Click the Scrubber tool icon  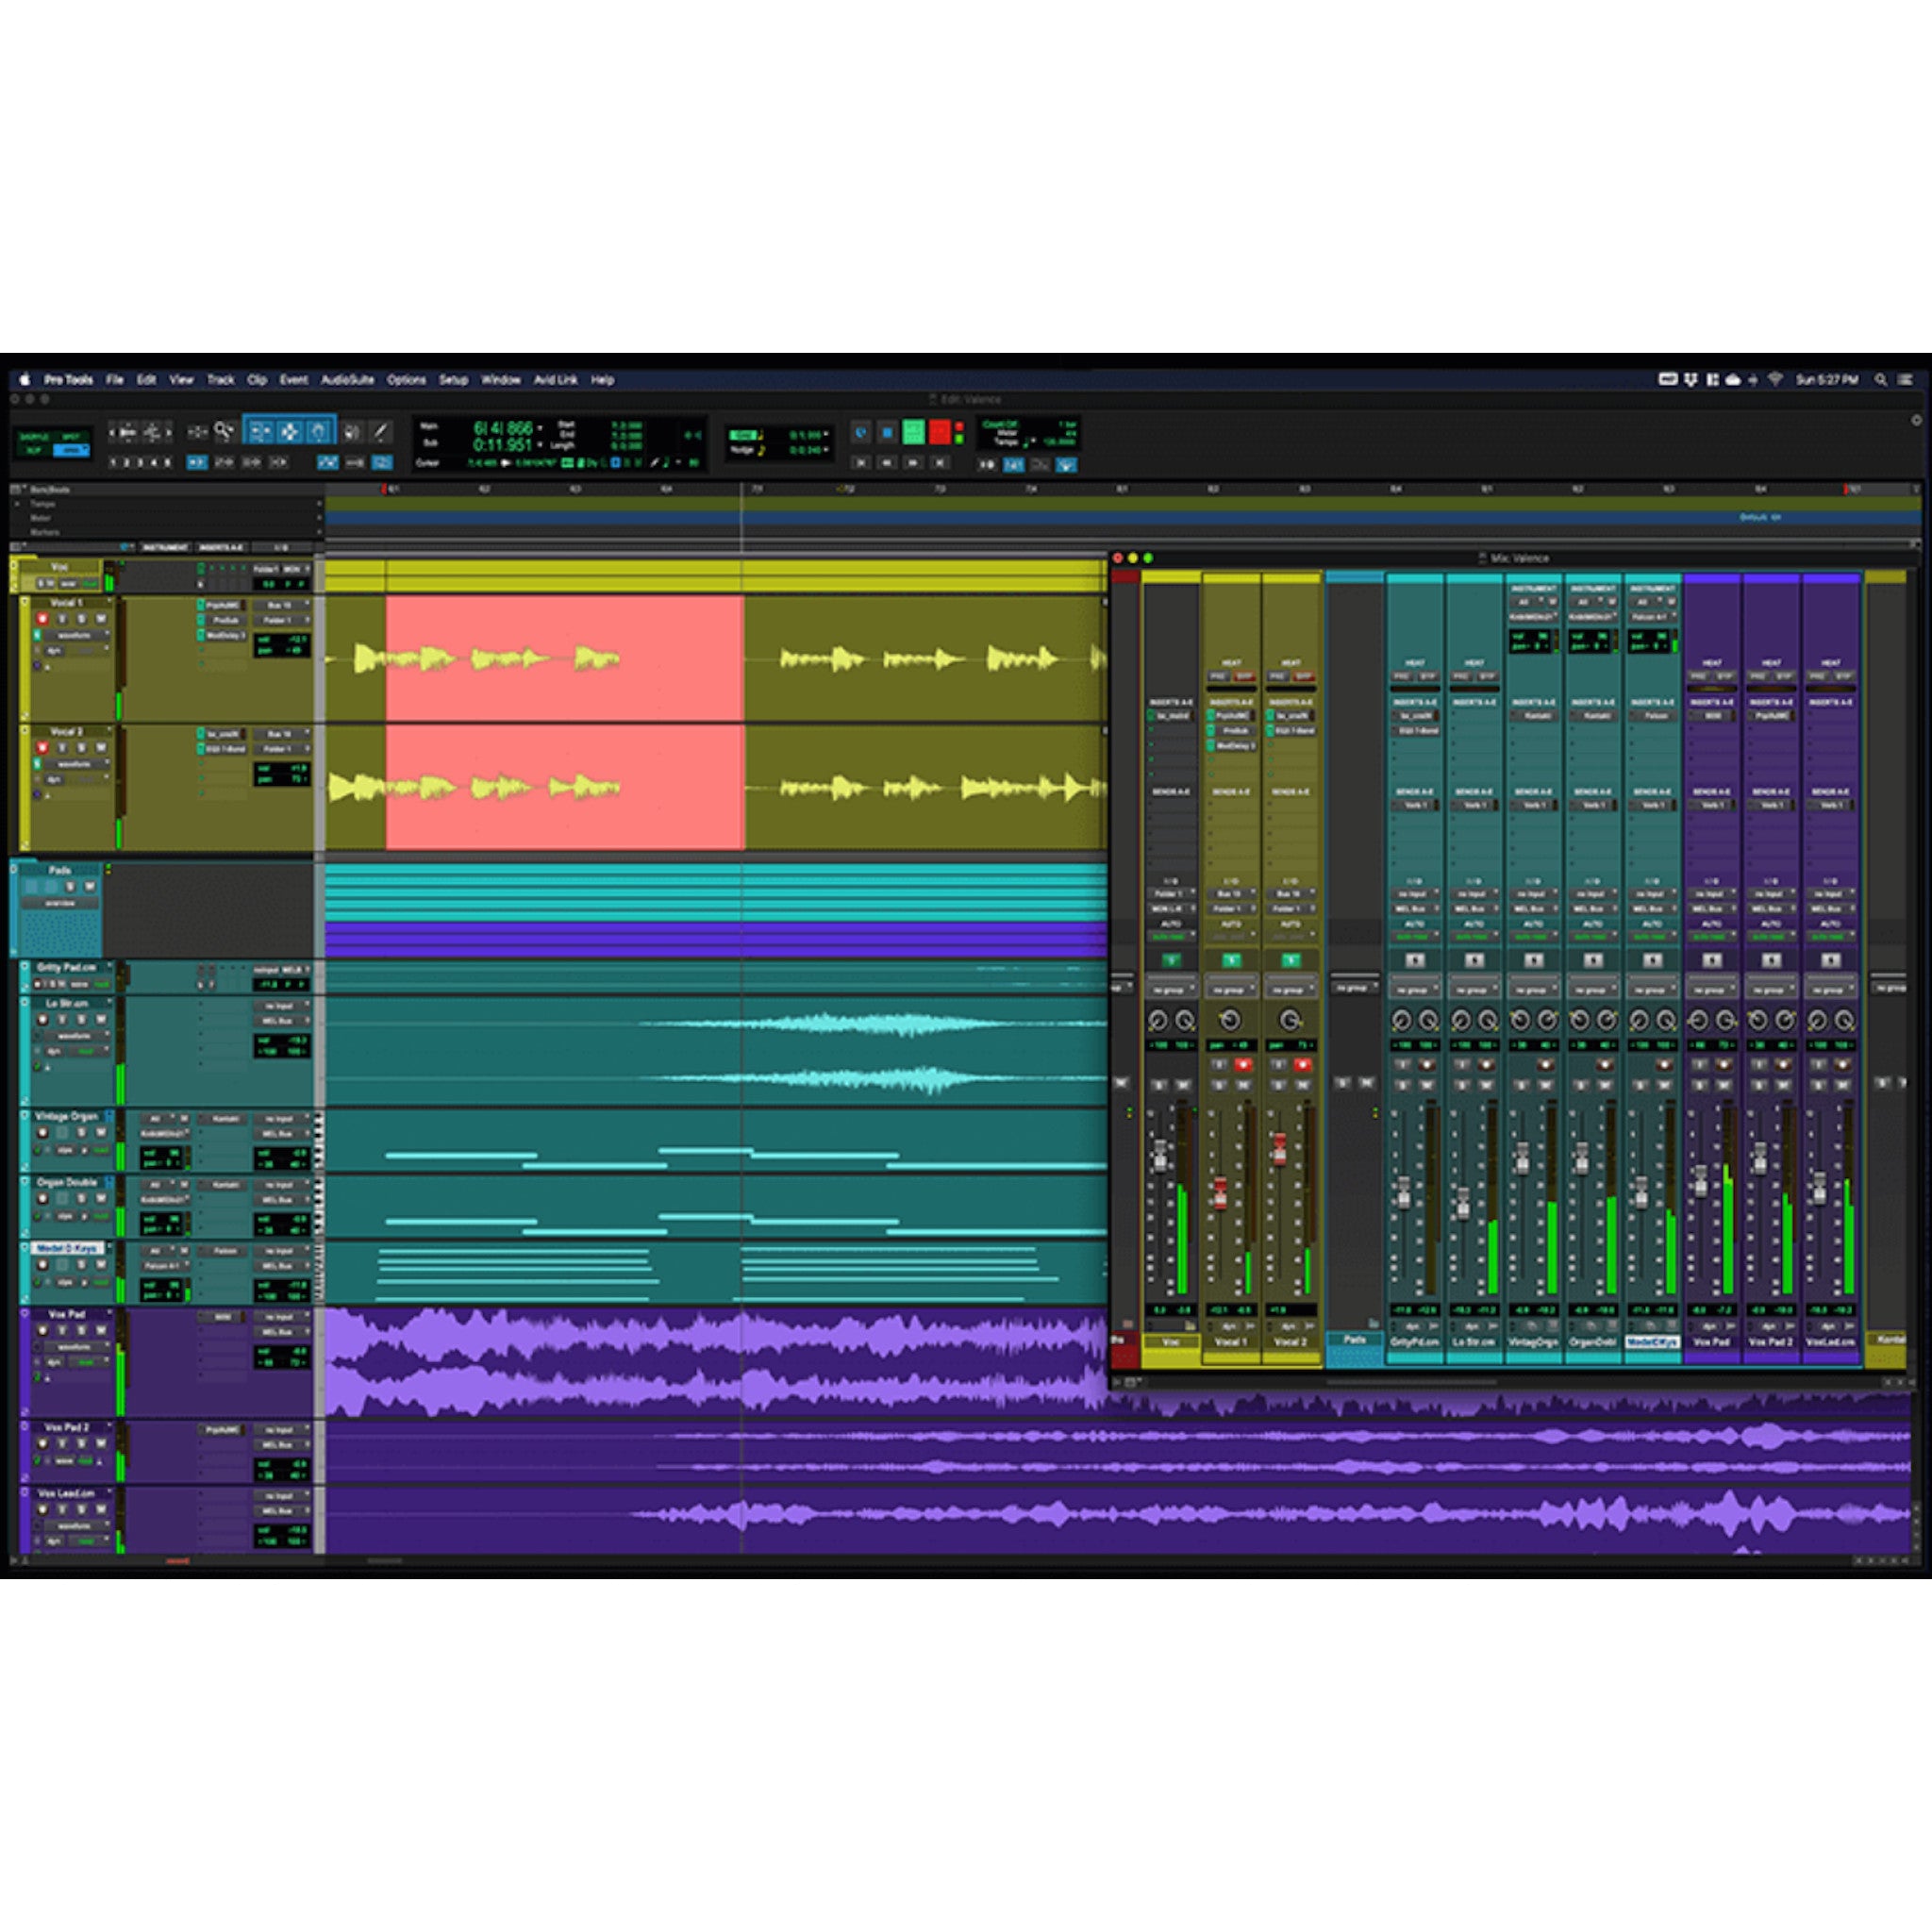pos(354,430)
